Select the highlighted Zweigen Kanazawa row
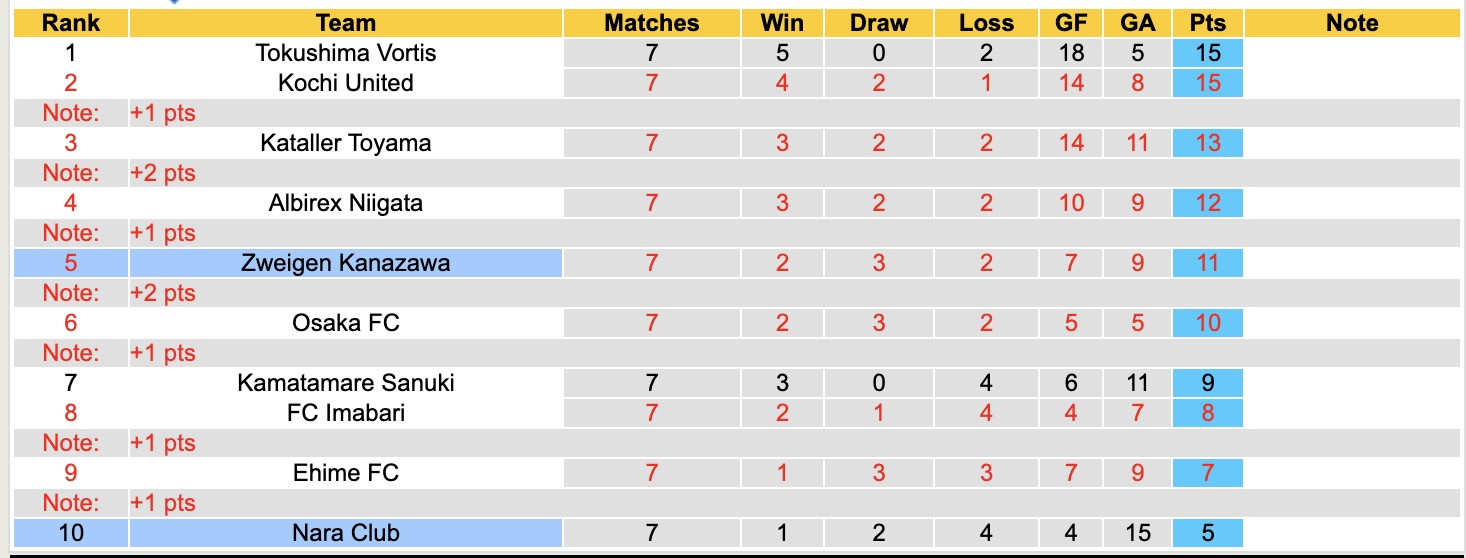 [x=346, y=263]
